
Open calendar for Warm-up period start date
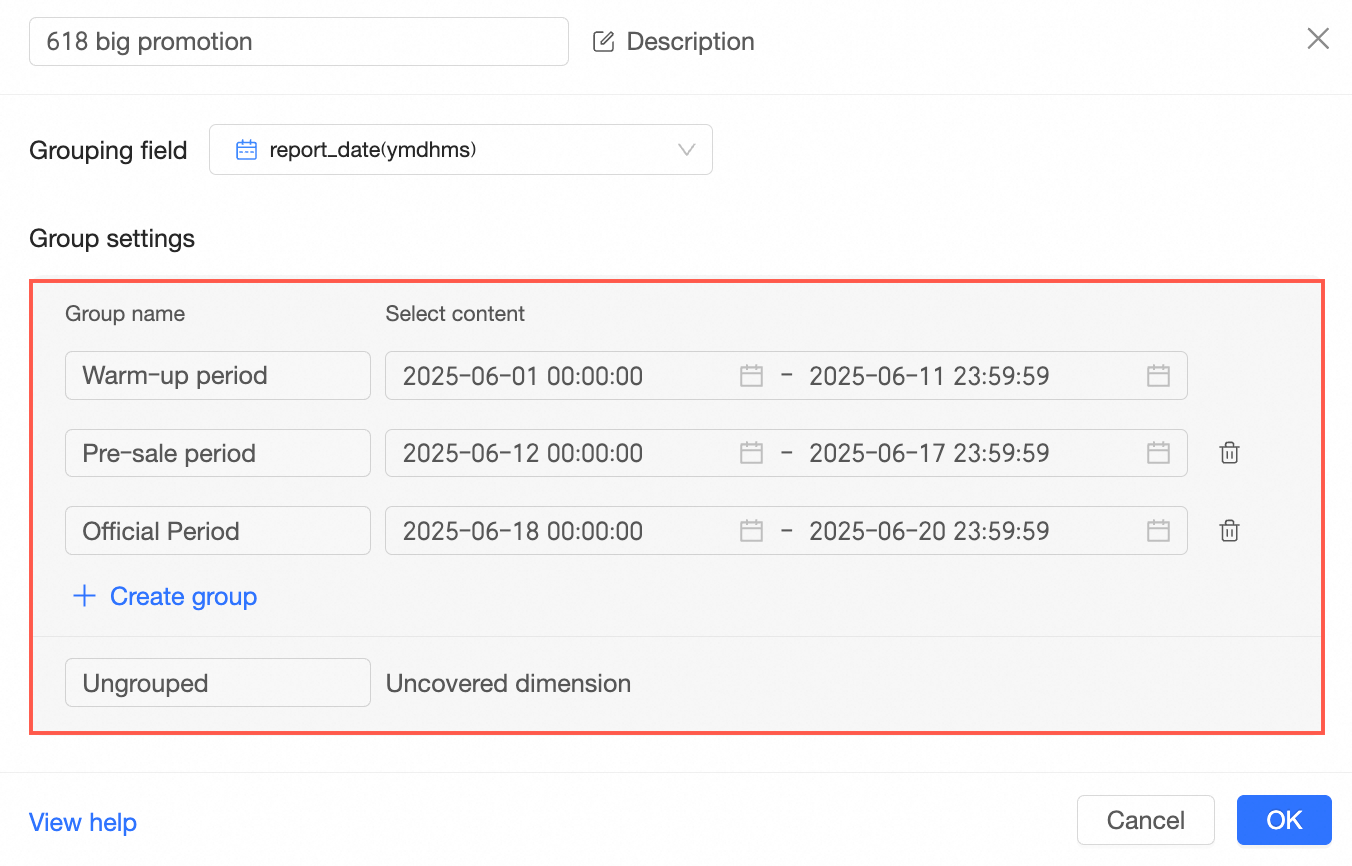(751, 376)
